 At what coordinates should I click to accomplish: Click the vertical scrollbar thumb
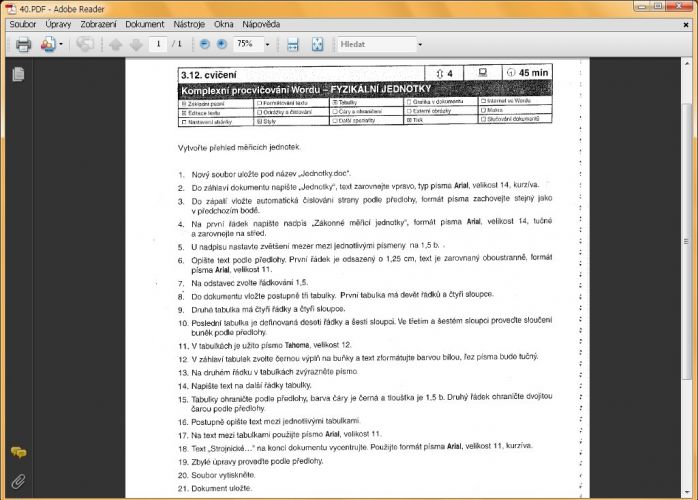[686, 241]
